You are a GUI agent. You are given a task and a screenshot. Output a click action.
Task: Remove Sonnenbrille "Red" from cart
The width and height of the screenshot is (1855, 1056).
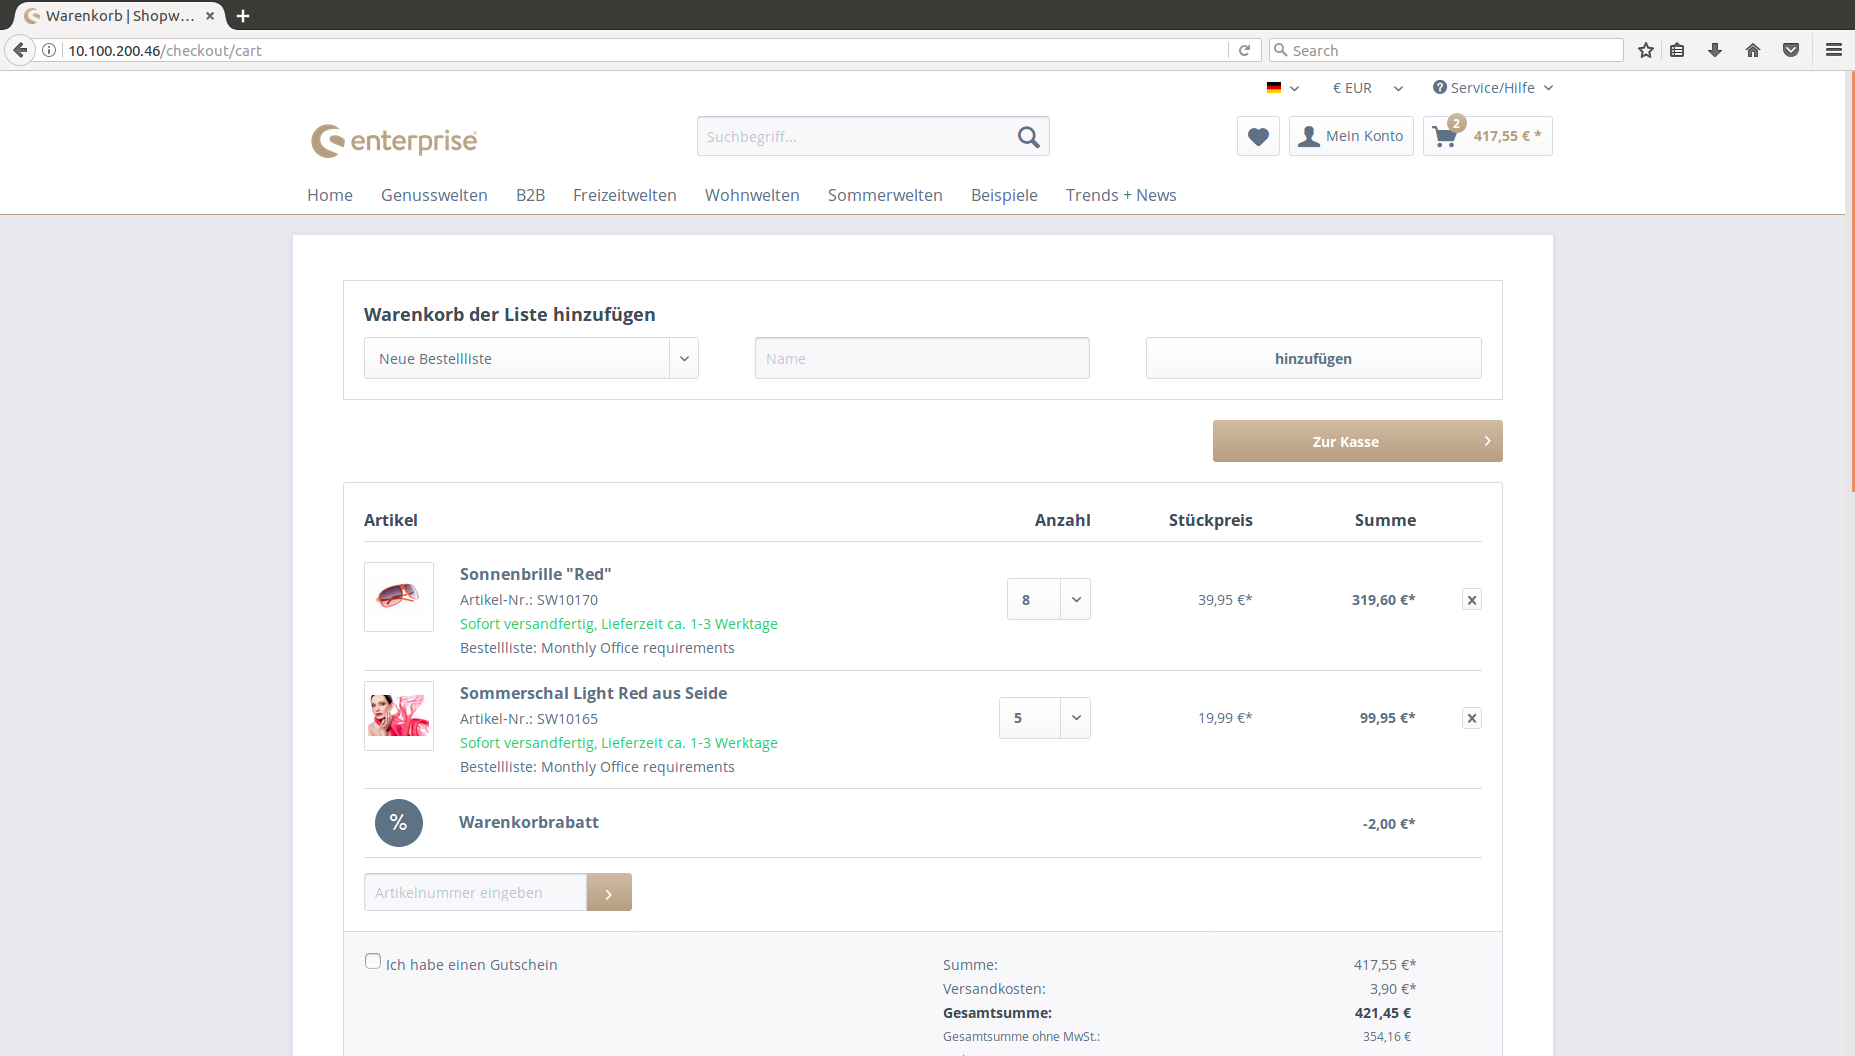click(x=1471, y=600)
